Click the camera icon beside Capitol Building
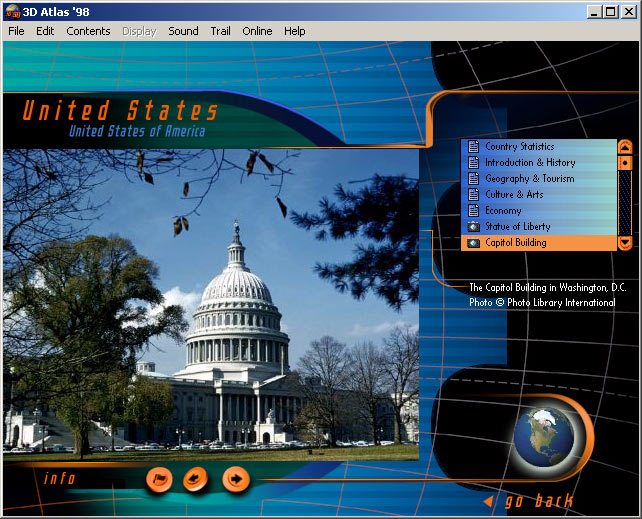This screenshot has height=519, width=642. [x=474, y=243]
